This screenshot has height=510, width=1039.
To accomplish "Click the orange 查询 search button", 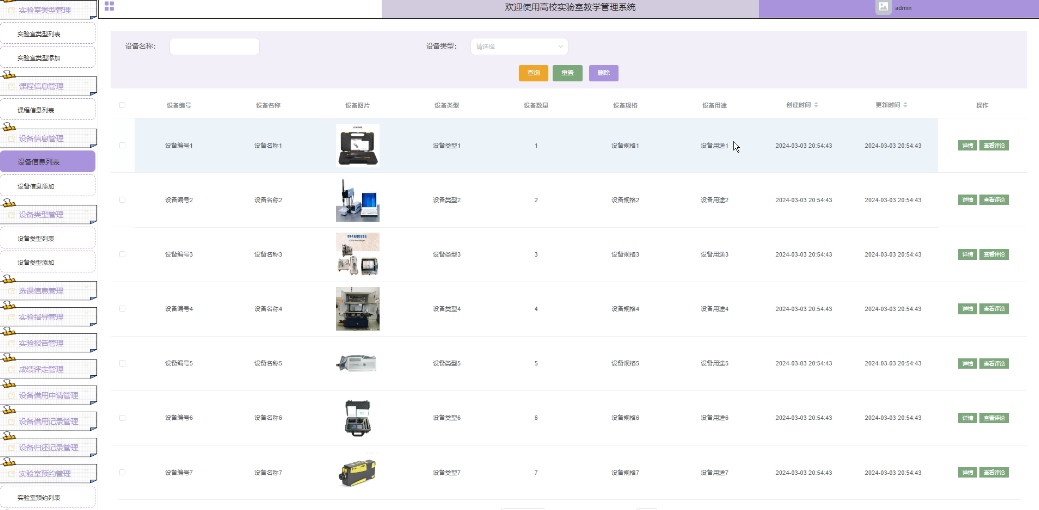I will tap(533, 73).
